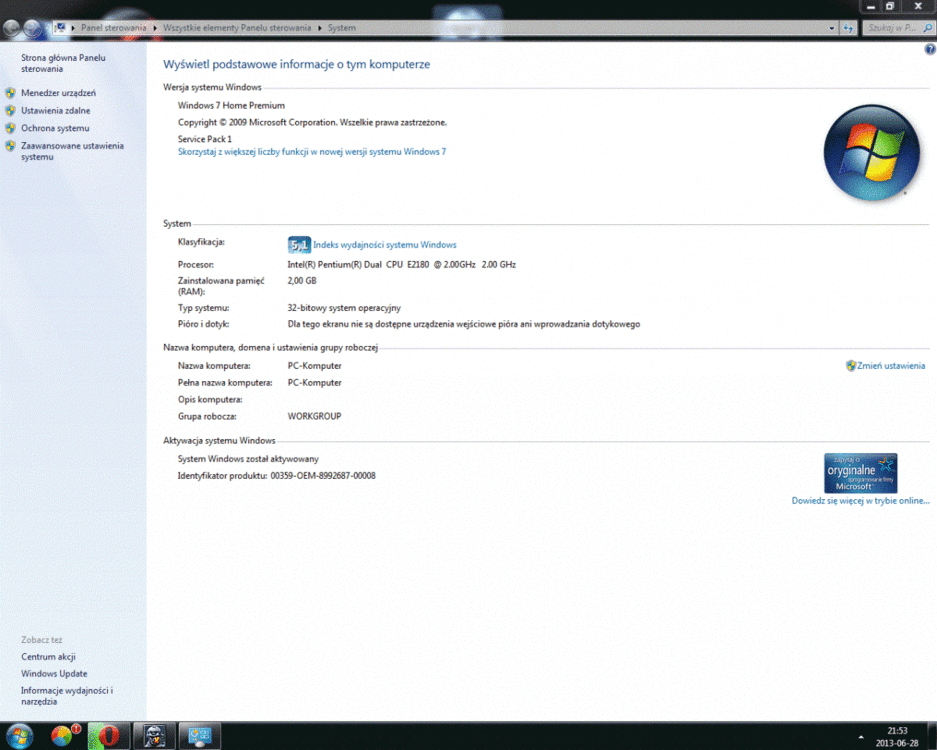
Task: Select the 2,00 GB RAM value
Action: pos(302,281)
